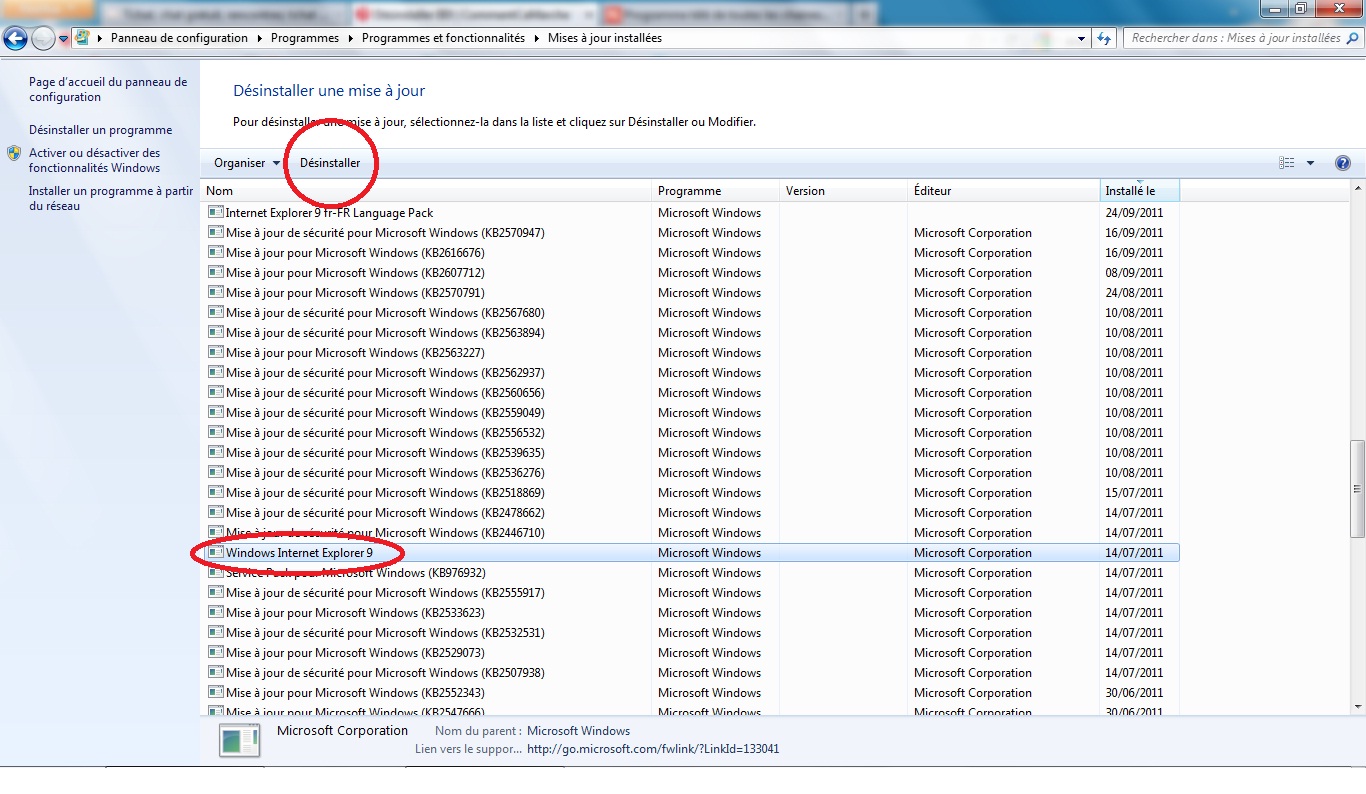Open the go.microsoft.com support link
Viewport: 1366px width, 794px height.
point(653,749)
